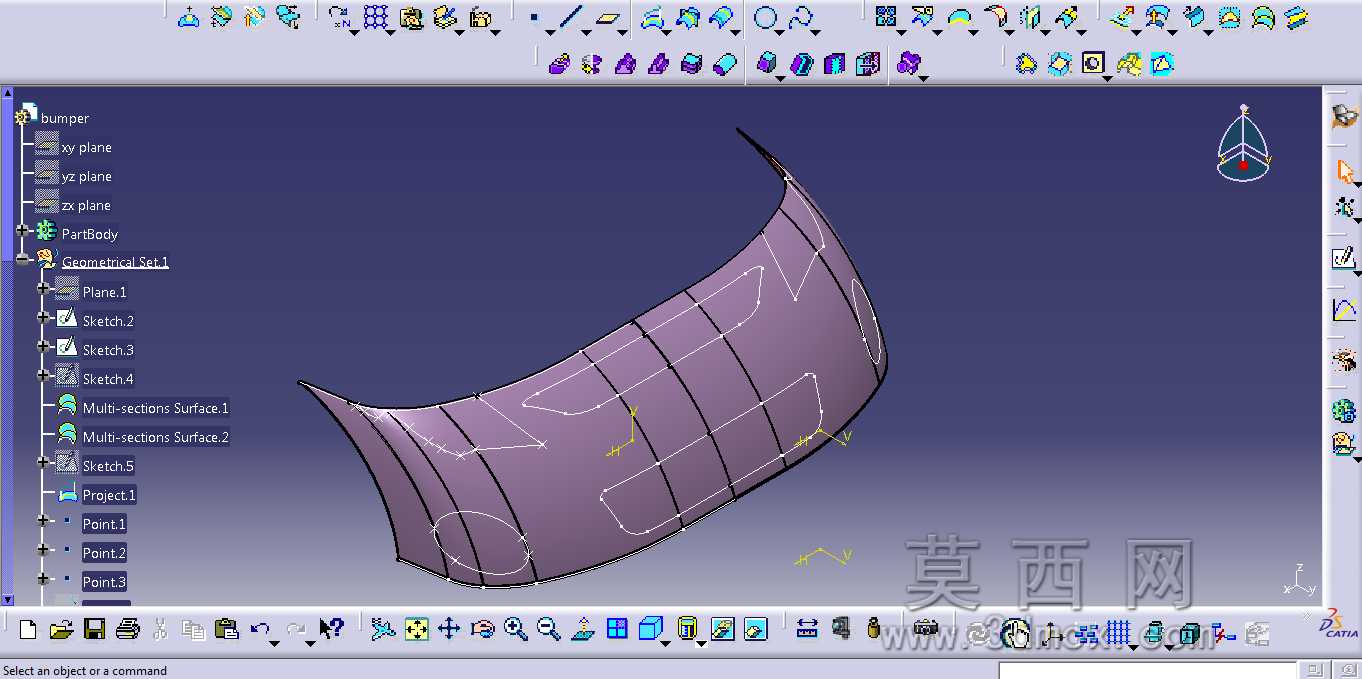Viewport: 1362px width, 679px height.
Task: Click the Paste clipboard button
Action: pyautogui.click(x=227, y=629)
